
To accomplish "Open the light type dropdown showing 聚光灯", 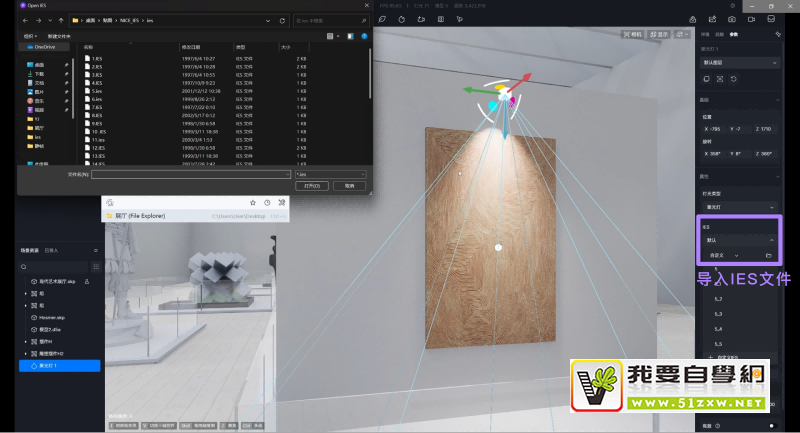I will (x=739, y=207).
